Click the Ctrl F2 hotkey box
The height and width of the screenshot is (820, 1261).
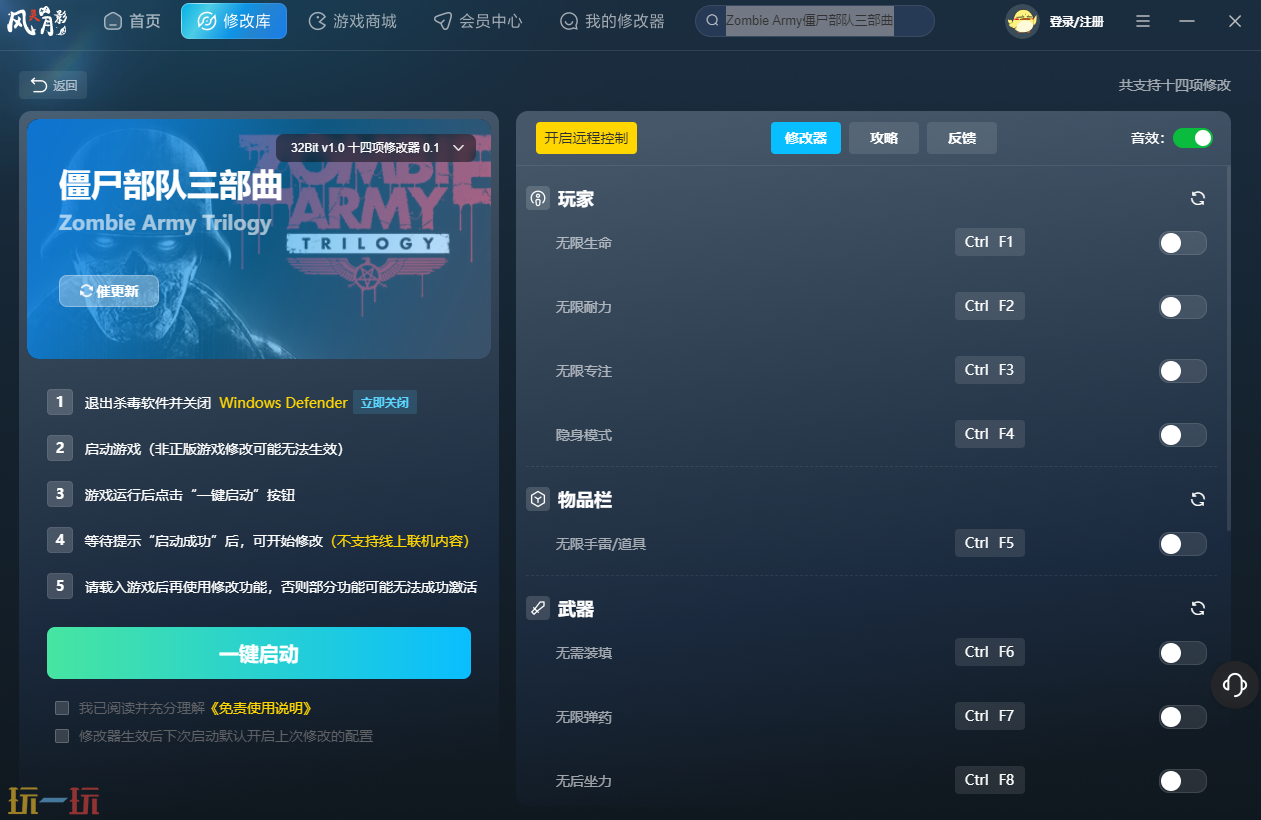990,306
